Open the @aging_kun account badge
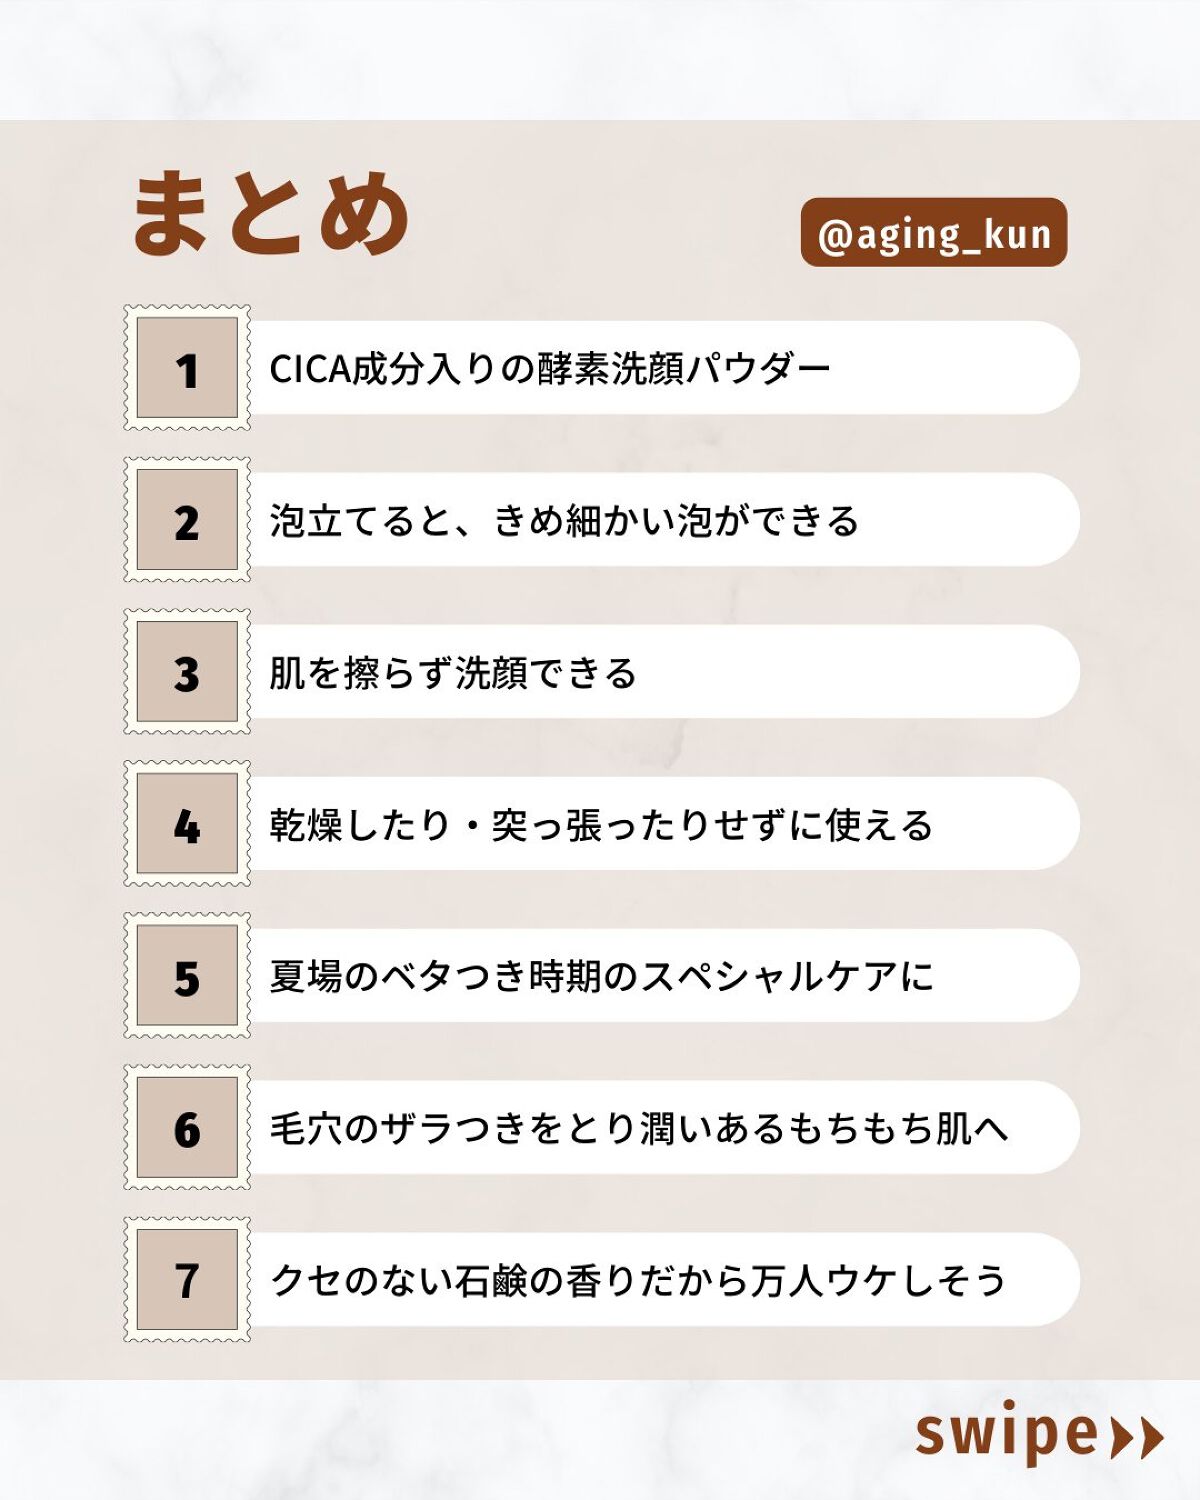 933,233
